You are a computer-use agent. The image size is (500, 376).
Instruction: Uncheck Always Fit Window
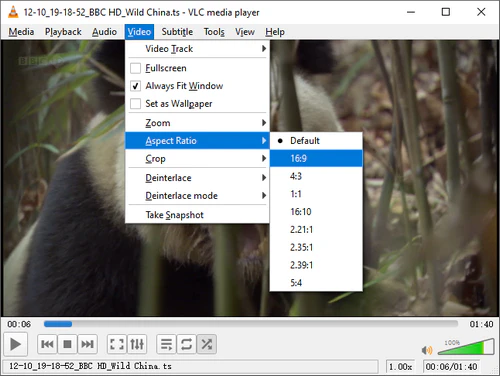tap(135, 86)
